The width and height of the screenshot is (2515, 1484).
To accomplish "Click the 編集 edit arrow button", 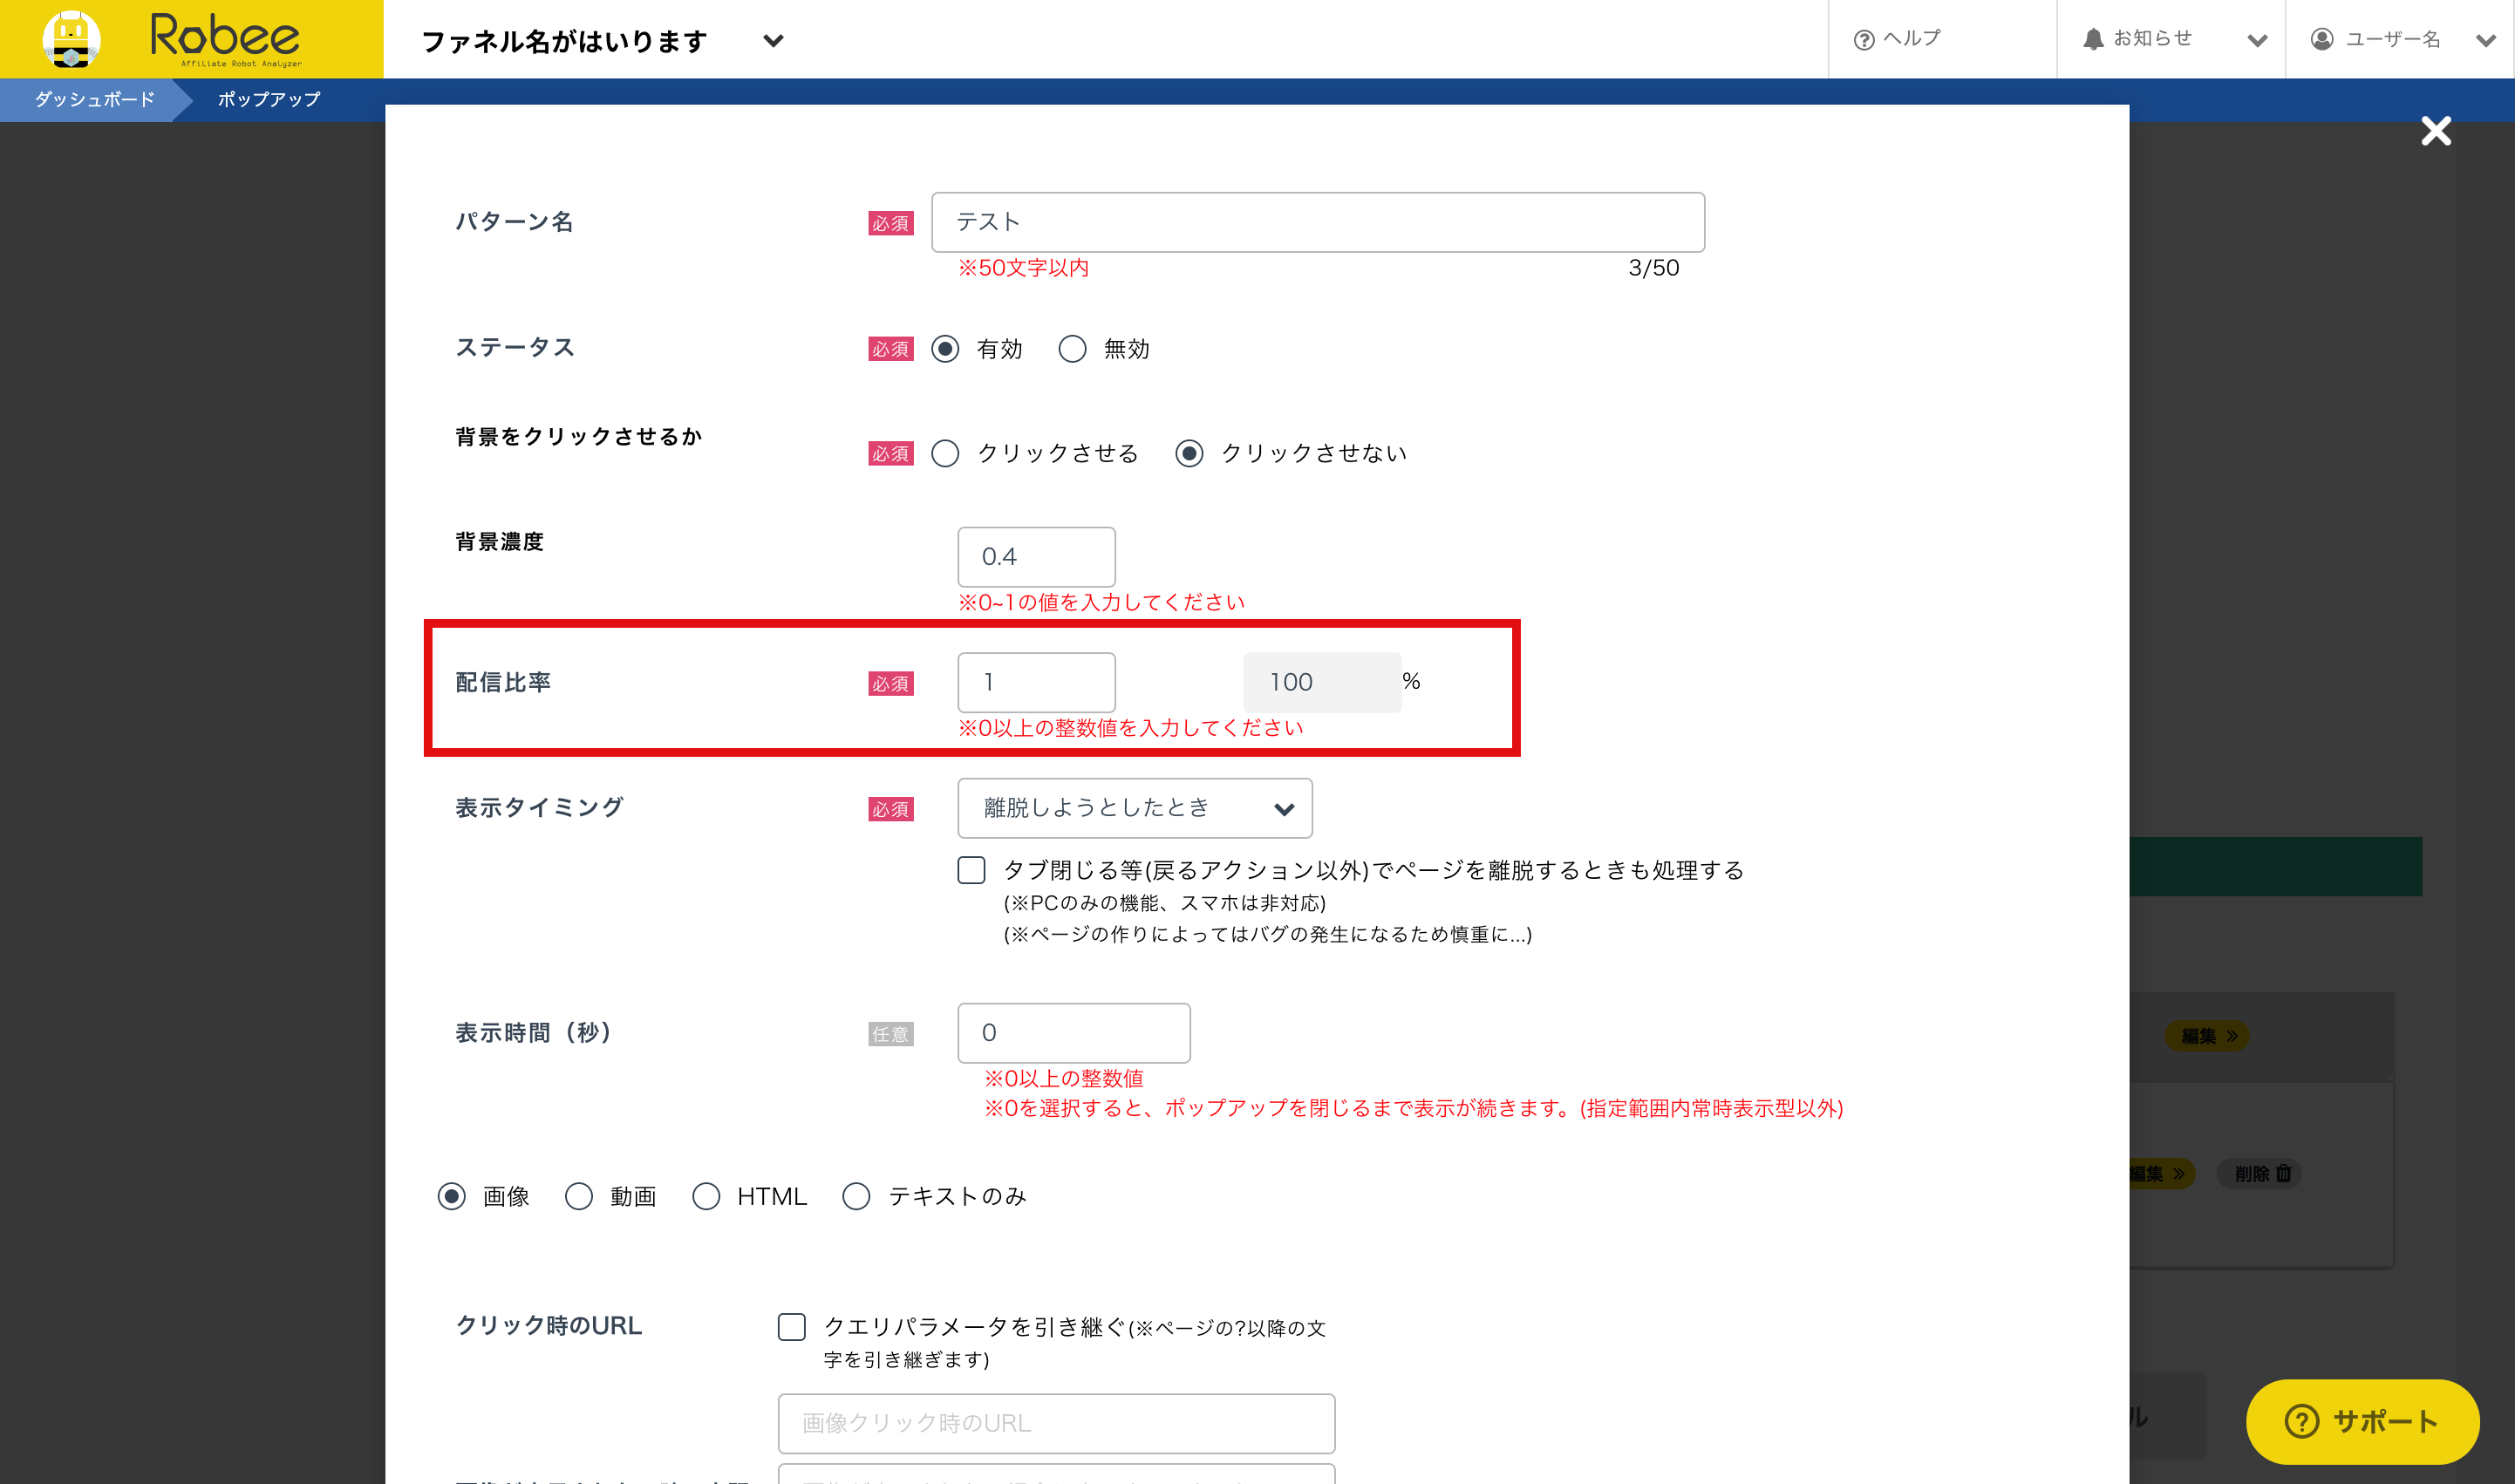I will coord(2208,1036).
